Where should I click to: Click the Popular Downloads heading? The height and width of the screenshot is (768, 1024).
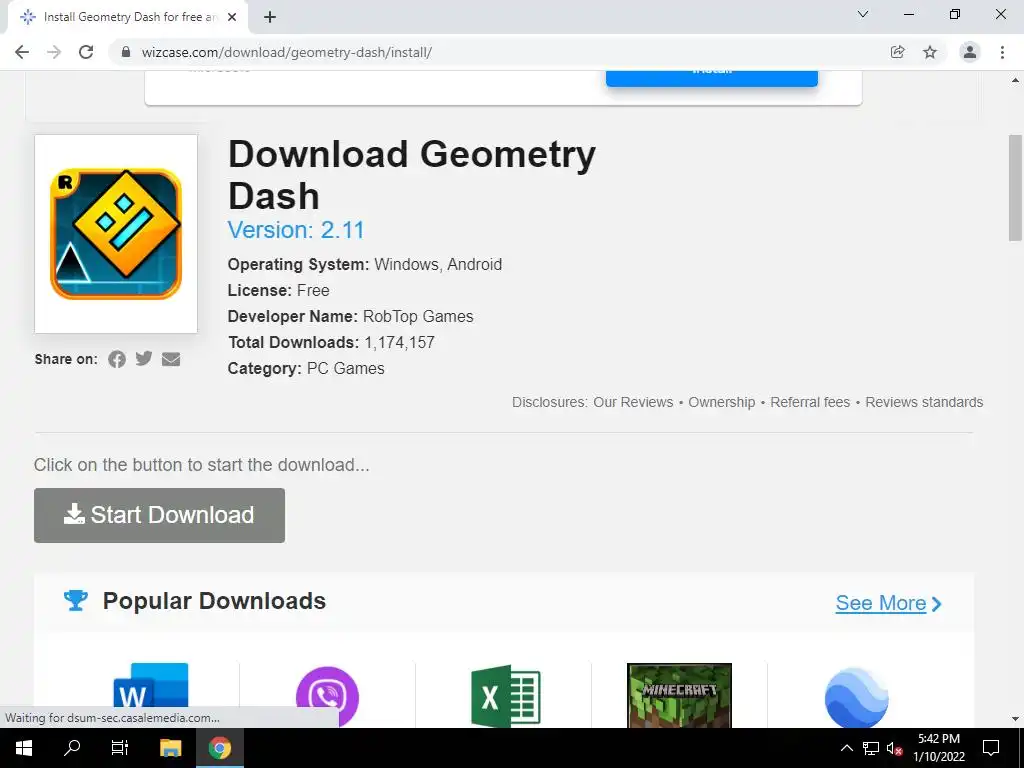click(x=214, y=601)
